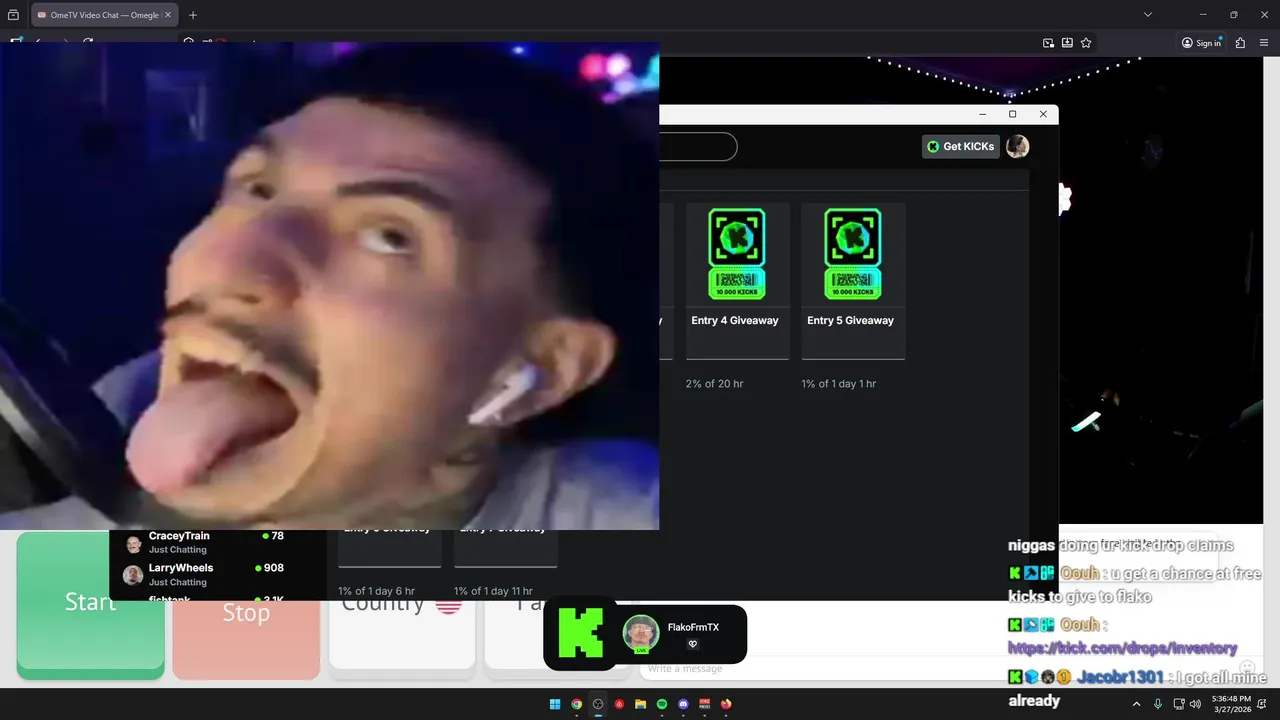This screenshot has height=720, width=1280.
Task: Open Discord from the taskbar
Action: pos(684,704)
